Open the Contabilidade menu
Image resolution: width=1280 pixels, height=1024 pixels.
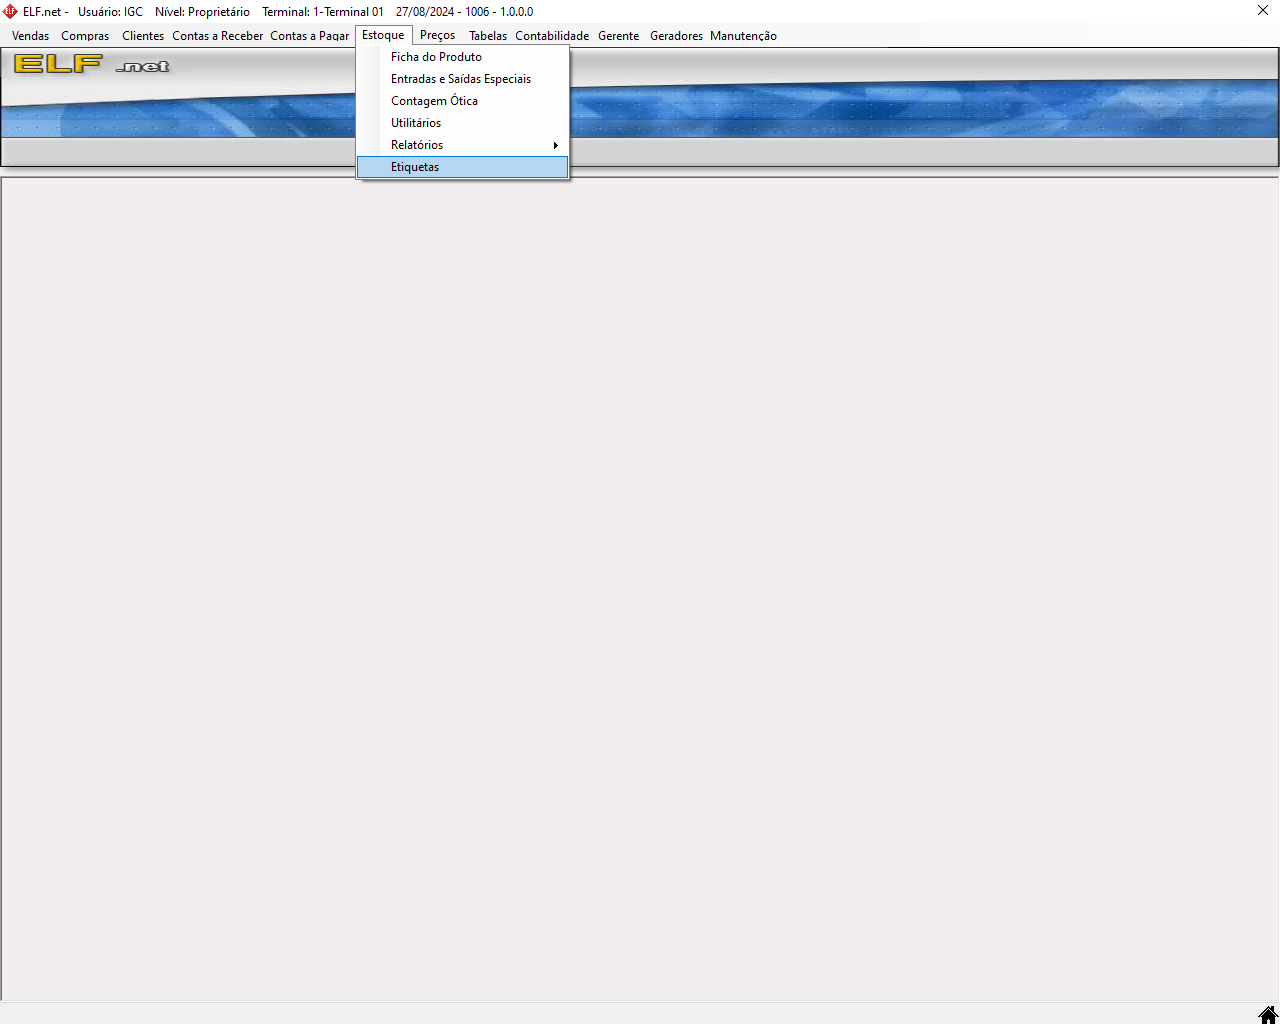(x=552, y=36)
